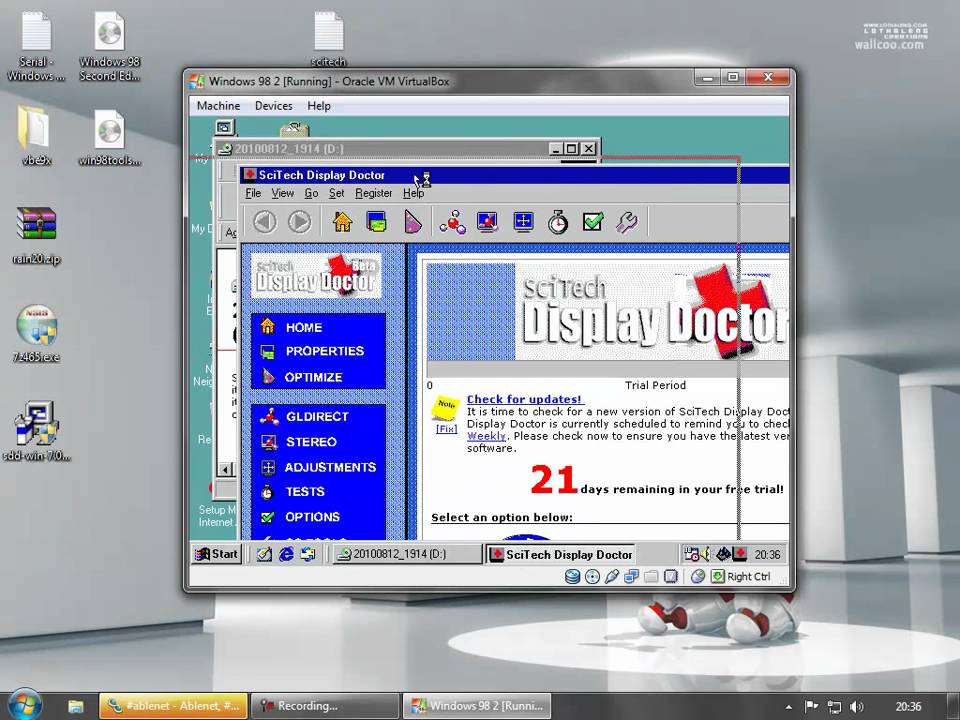Image resolution: width=960 pixels, height=720 pixels.
Task: Switch to Recording... taskbar window
Action: coord(325,706)
